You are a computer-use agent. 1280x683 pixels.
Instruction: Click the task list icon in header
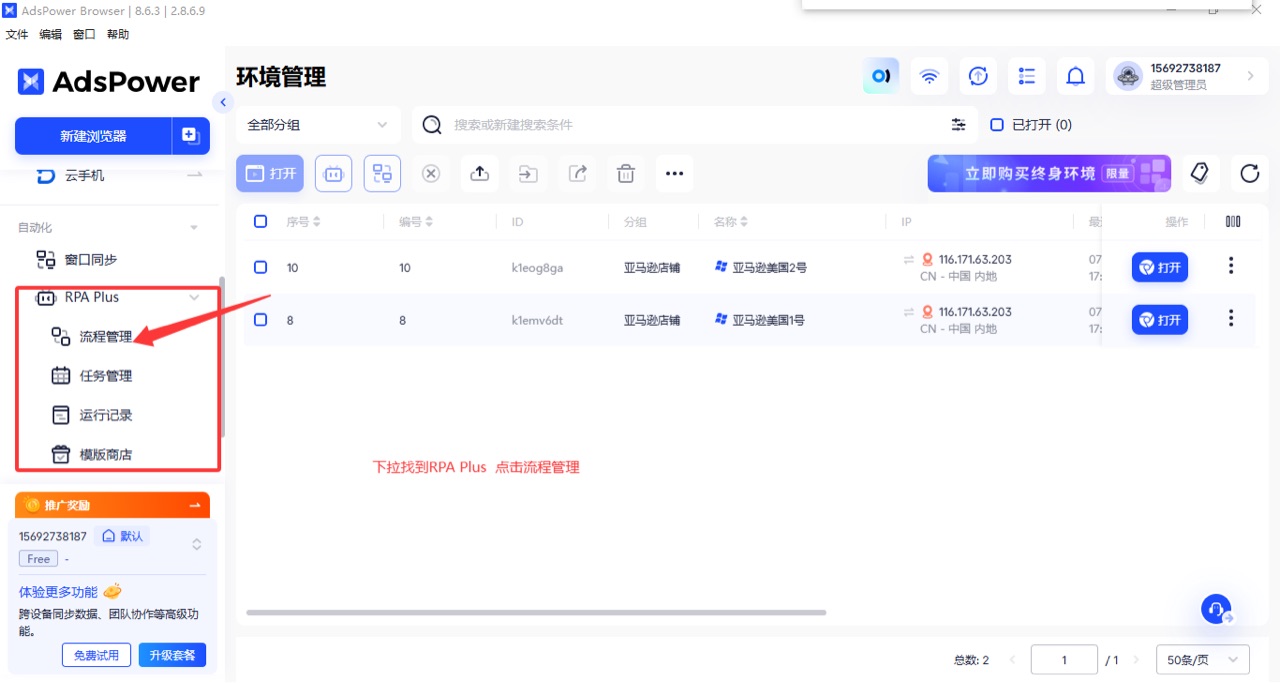tap(1027, 76)
